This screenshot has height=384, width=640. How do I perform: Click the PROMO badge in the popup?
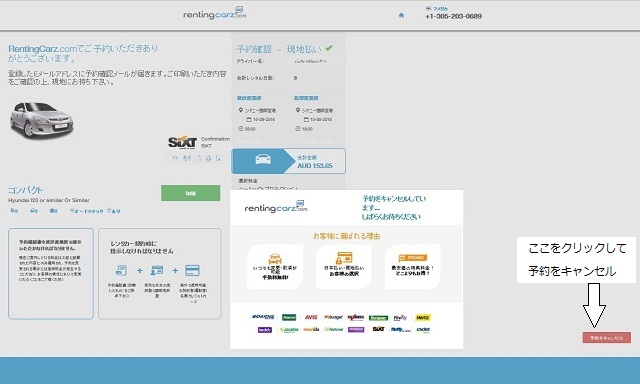coord(412,258)
